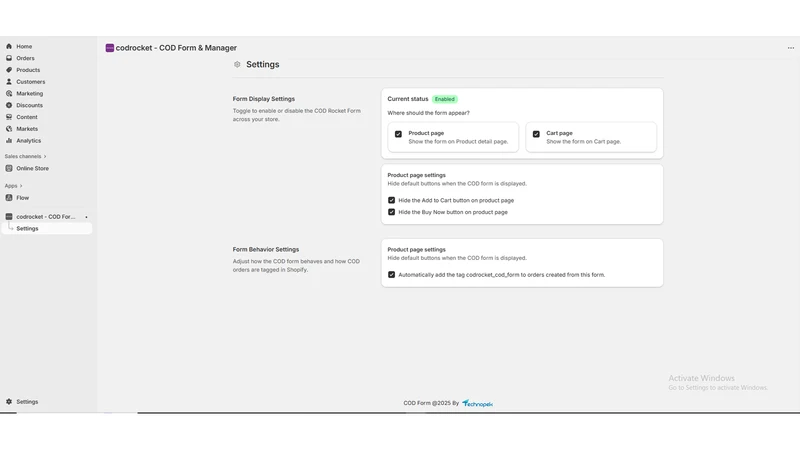Viewport: 800px width, 450px height.
Task: Click 'Where should the form appear?' text
Action: pos(429,113)
